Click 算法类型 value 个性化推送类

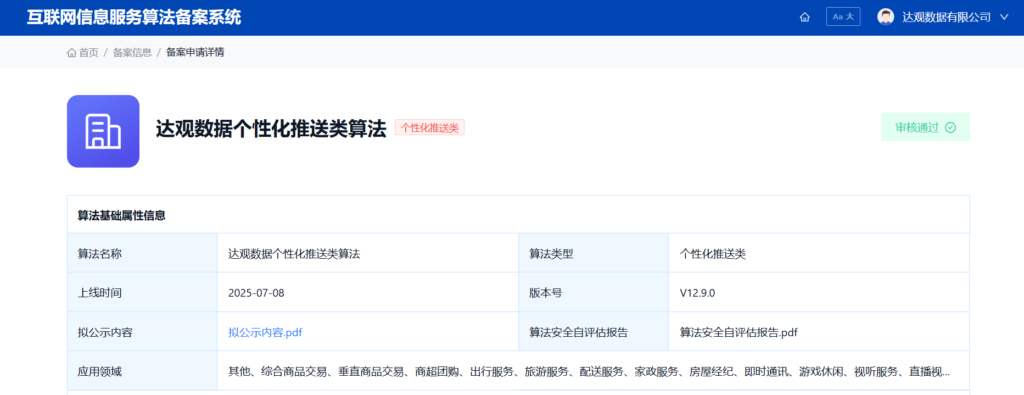coord(712,254)
